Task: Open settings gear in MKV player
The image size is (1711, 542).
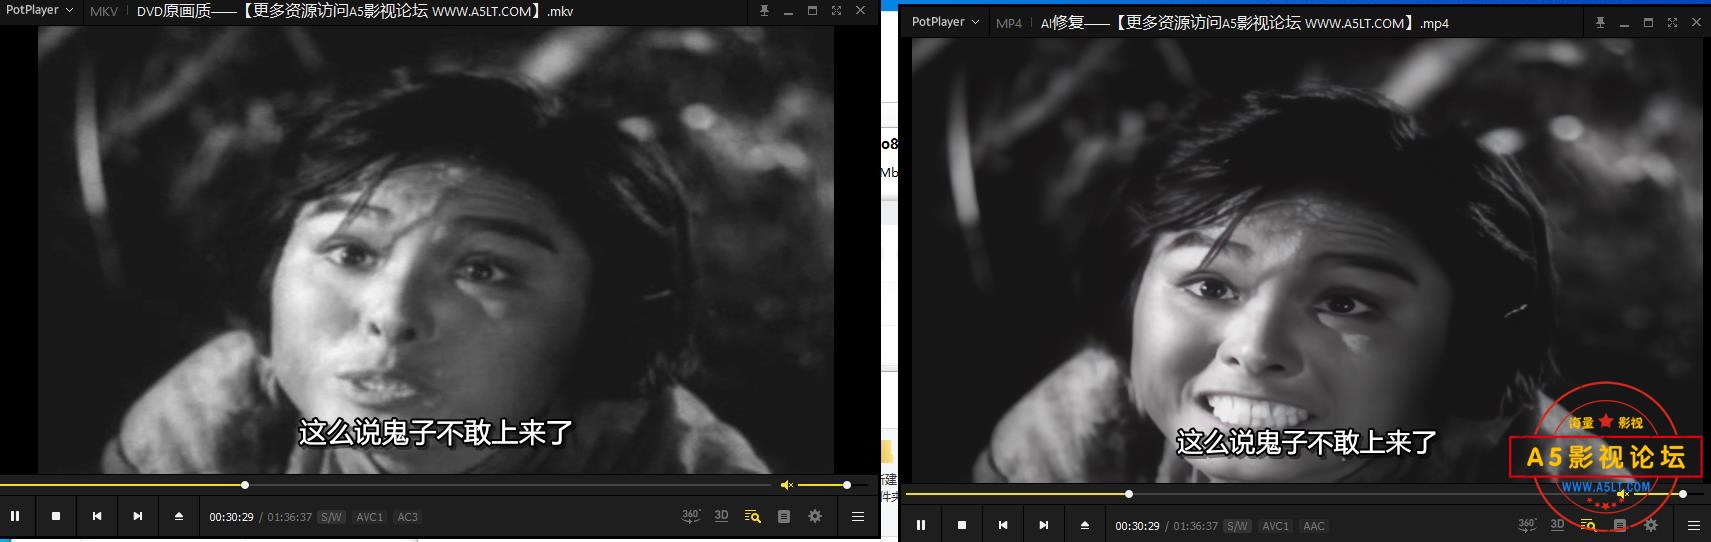Action: pyautogui.click(x=815, y=516)
